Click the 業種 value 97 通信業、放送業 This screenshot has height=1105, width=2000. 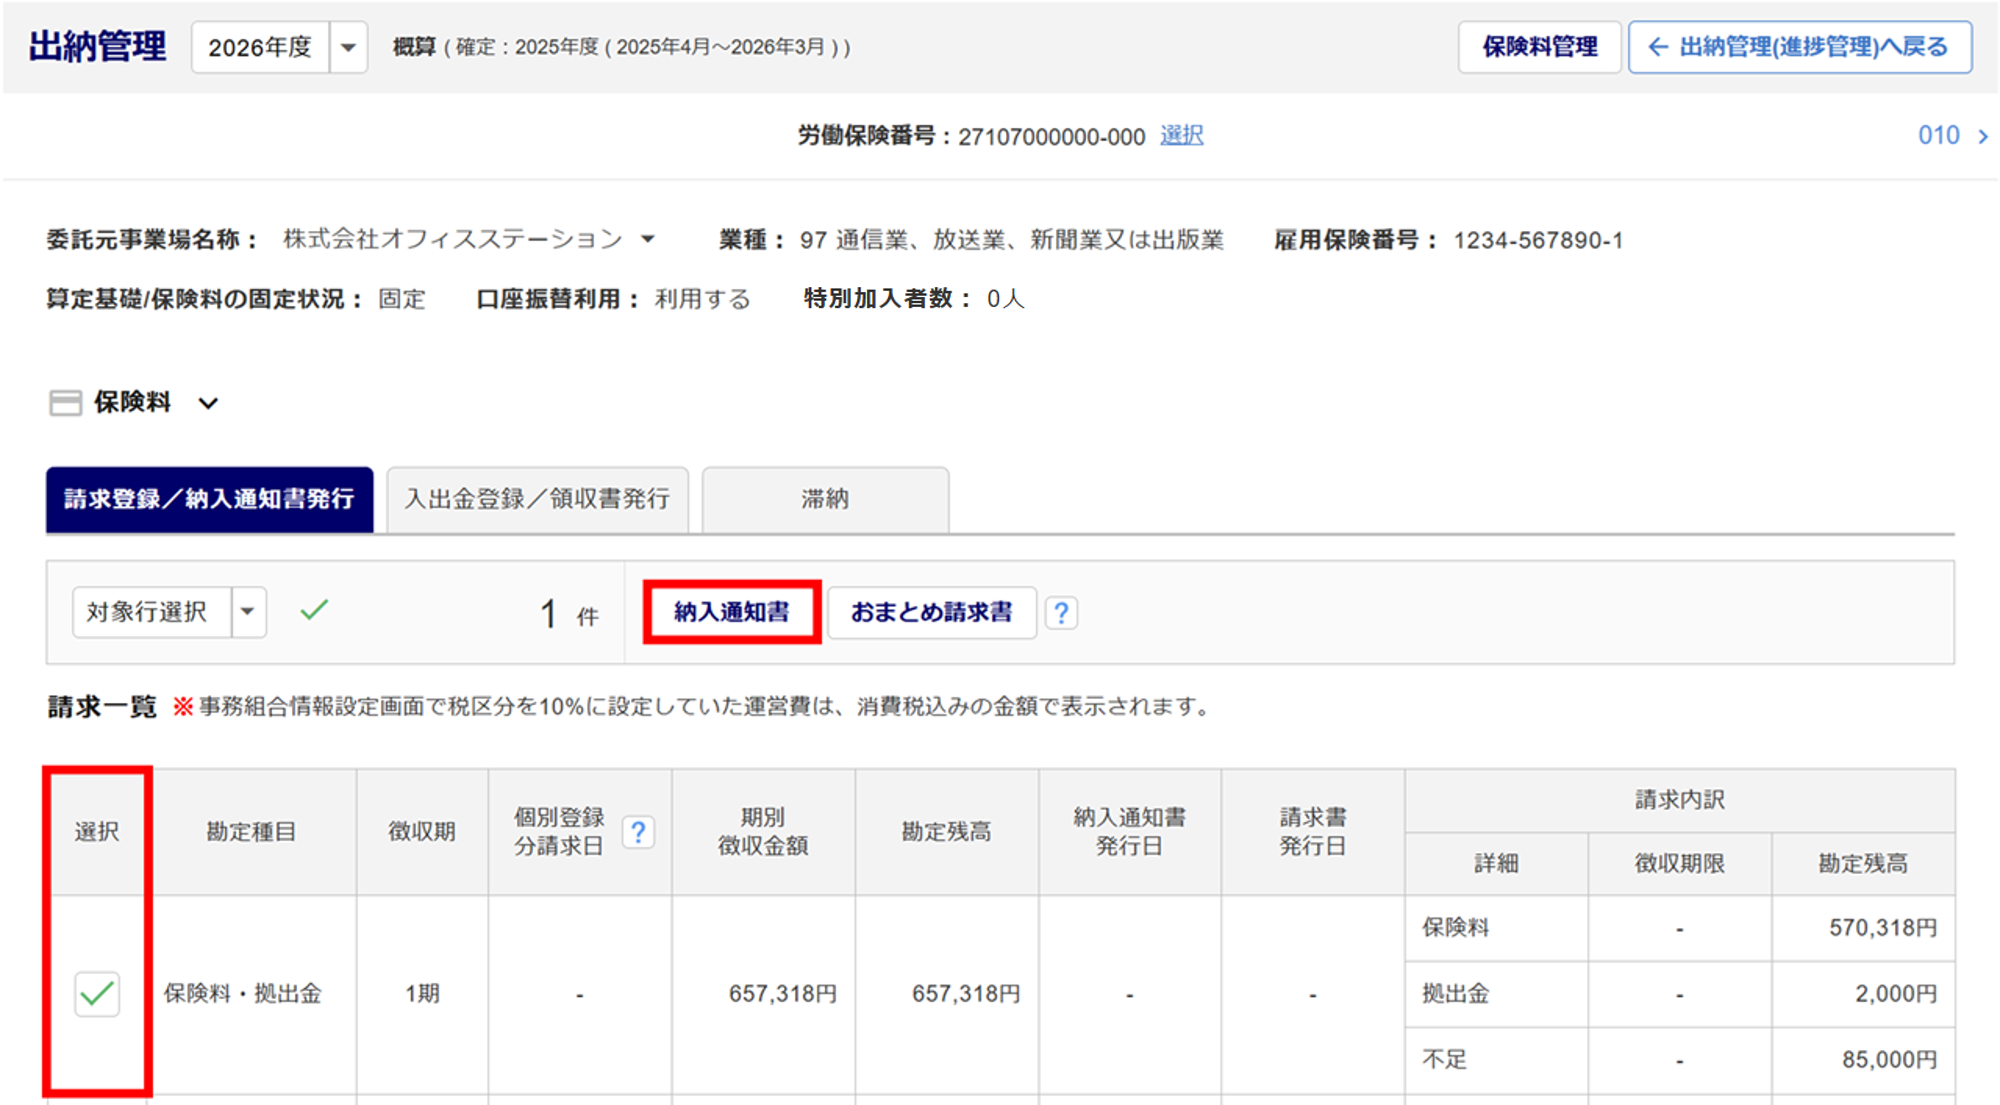coord(1011,240)
